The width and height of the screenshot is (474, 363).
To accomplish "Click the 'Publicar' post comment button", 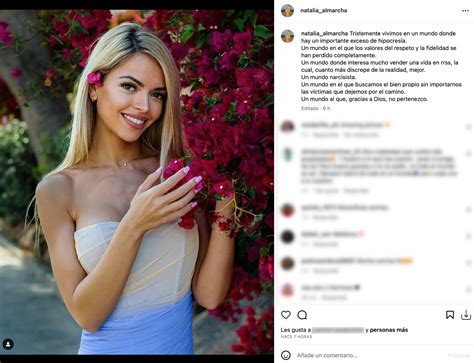I will [x=459, y=355].
